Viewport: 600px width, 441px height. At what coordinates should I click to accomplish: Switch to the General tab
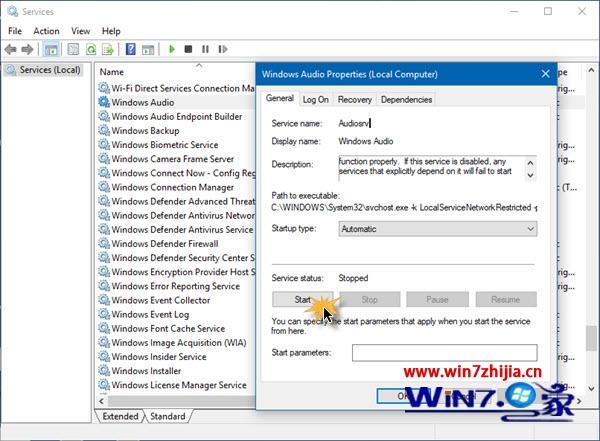[x=280, y=98]
